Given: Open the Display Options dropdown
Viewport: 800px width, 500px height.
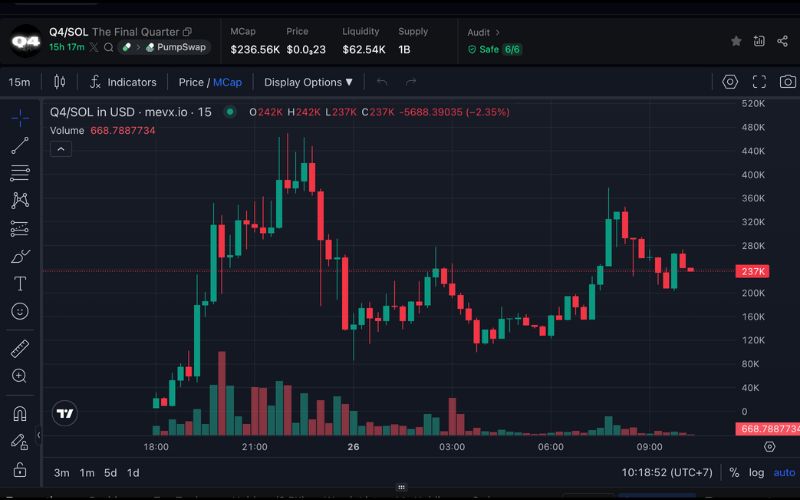Looking at the screenshot, I should [308, 82].
